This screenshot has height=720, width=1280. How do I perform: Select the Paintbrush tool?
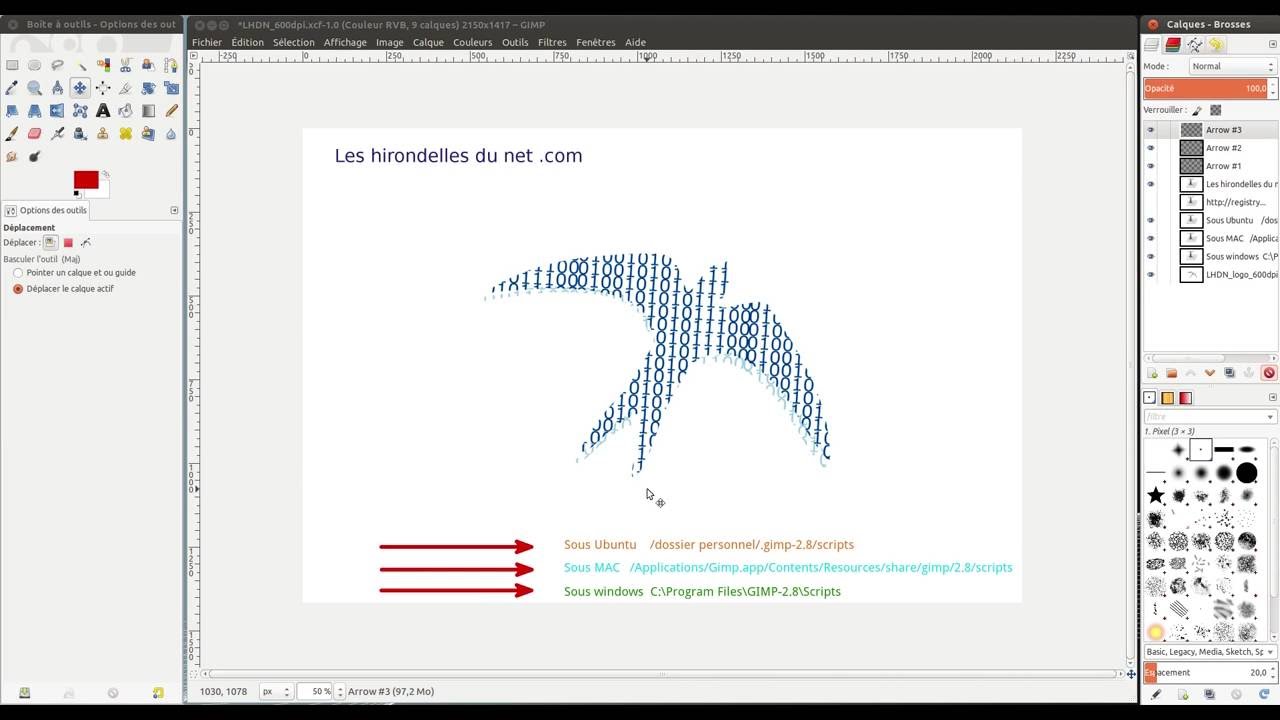[12, 134]
